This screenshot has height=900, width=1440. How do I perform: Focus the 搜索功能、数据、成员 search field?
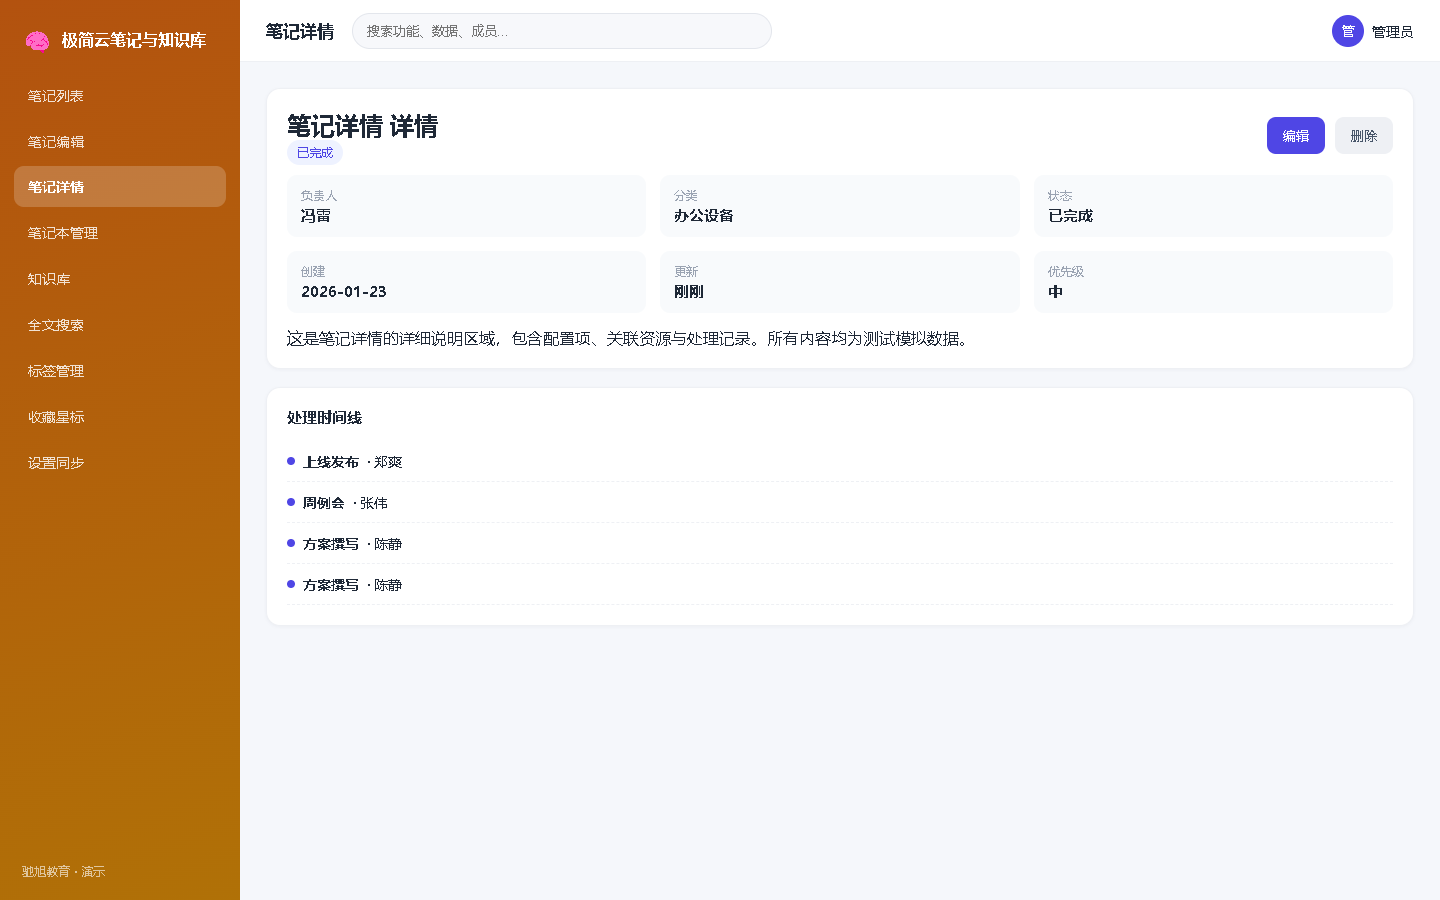click(562, 31)
